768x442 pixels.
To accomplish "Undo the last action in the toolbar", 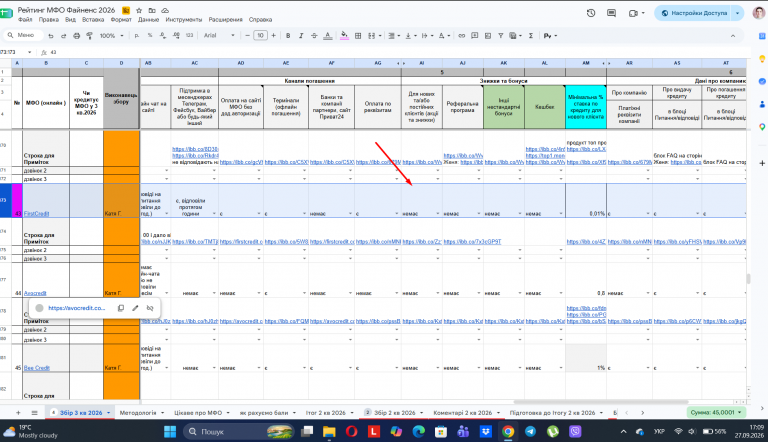I will pyautogui.click(x=50, y=36).
